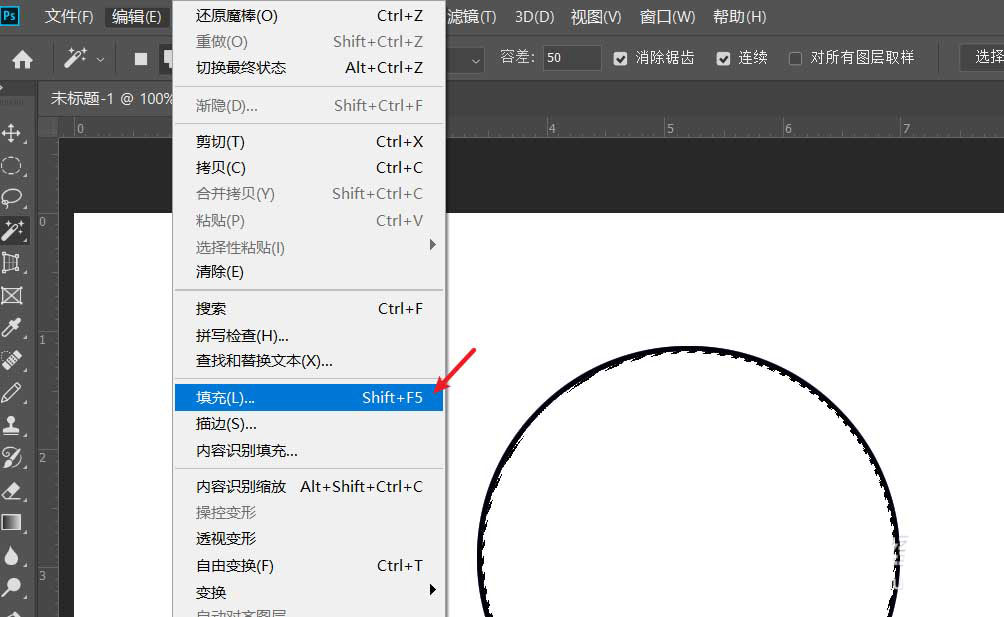Open the 视图(V) menu

coord(596,17)
